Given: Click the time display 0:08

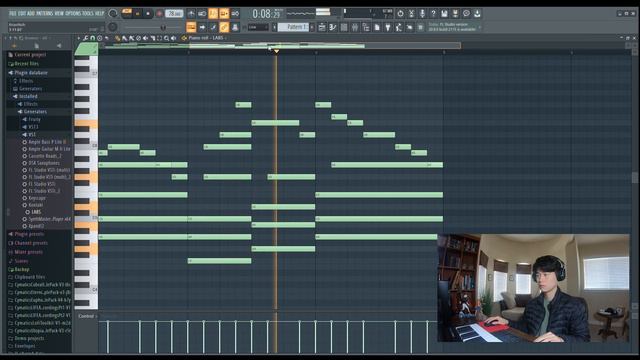Looking at the screenshot, I should [x=266, y=14].
